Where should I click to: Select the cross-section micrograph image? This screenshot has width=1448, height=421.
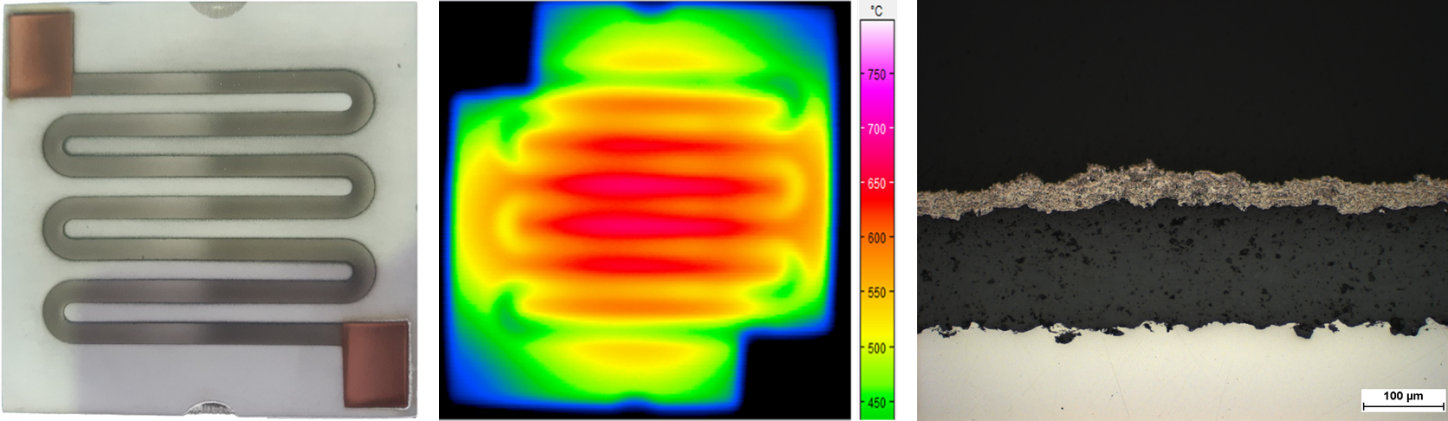tap(1182, 210)
